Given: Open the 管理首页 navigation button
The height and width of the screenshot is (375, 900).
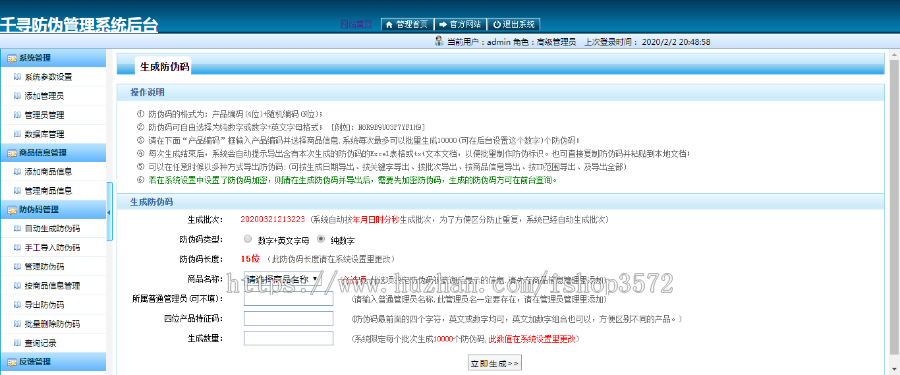Looking at the screenshot, I should (x=407, y=24).
